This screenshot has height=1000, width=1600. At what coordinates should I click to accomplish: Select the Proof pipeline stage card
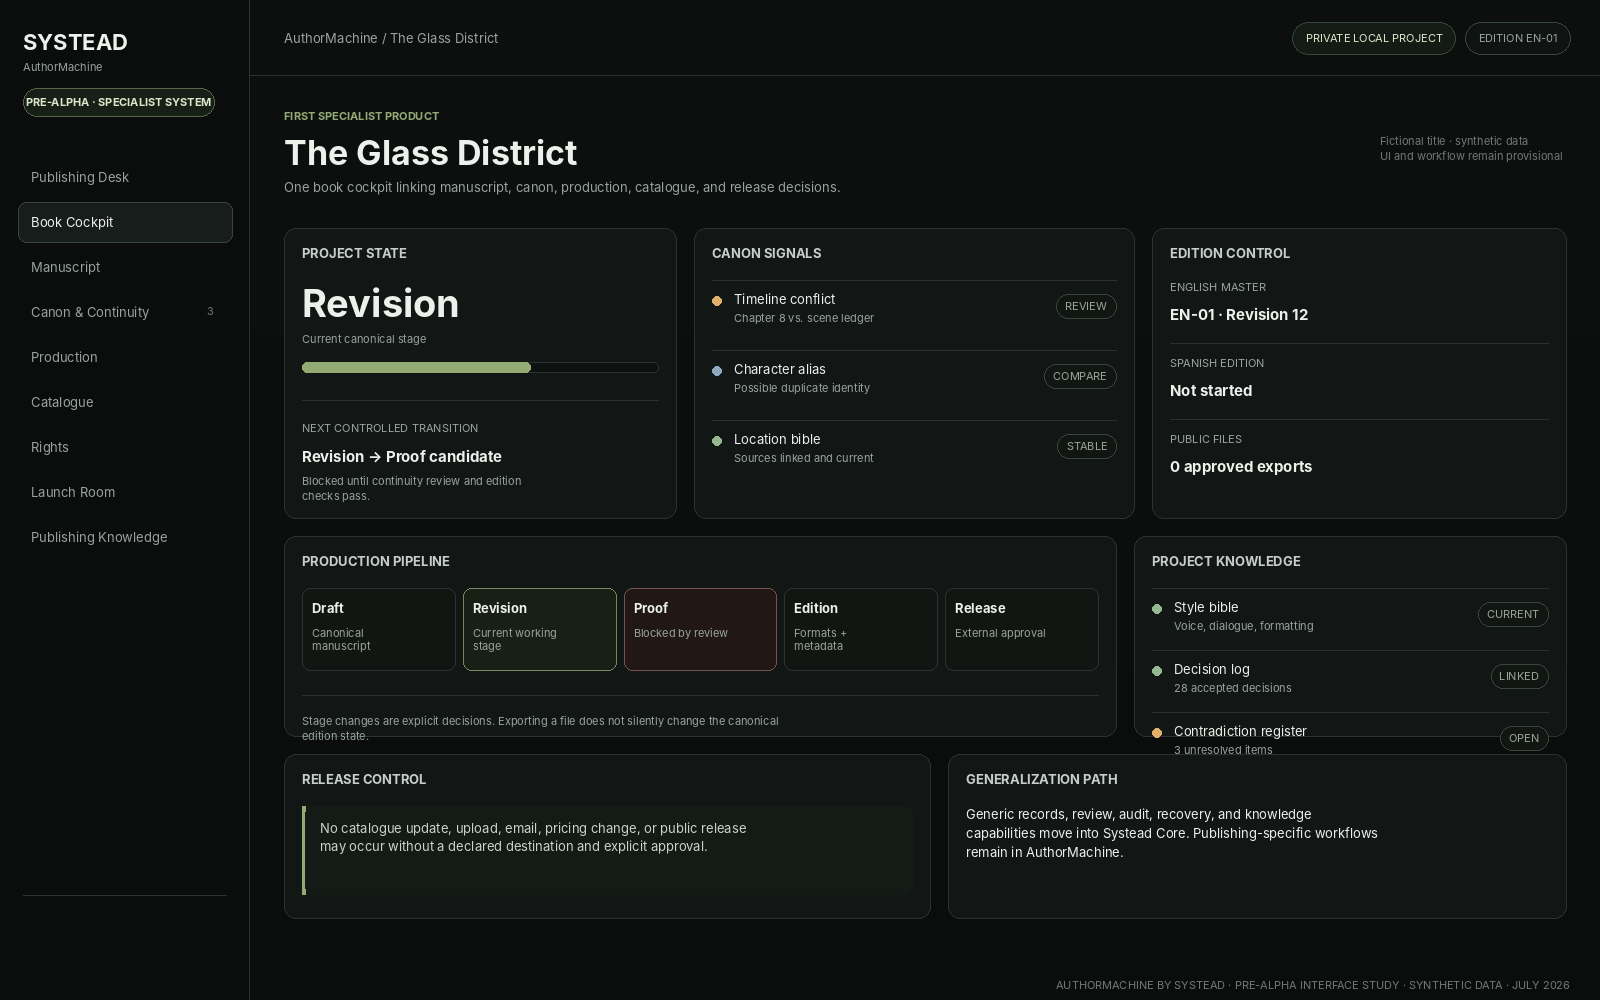point(700,629)
